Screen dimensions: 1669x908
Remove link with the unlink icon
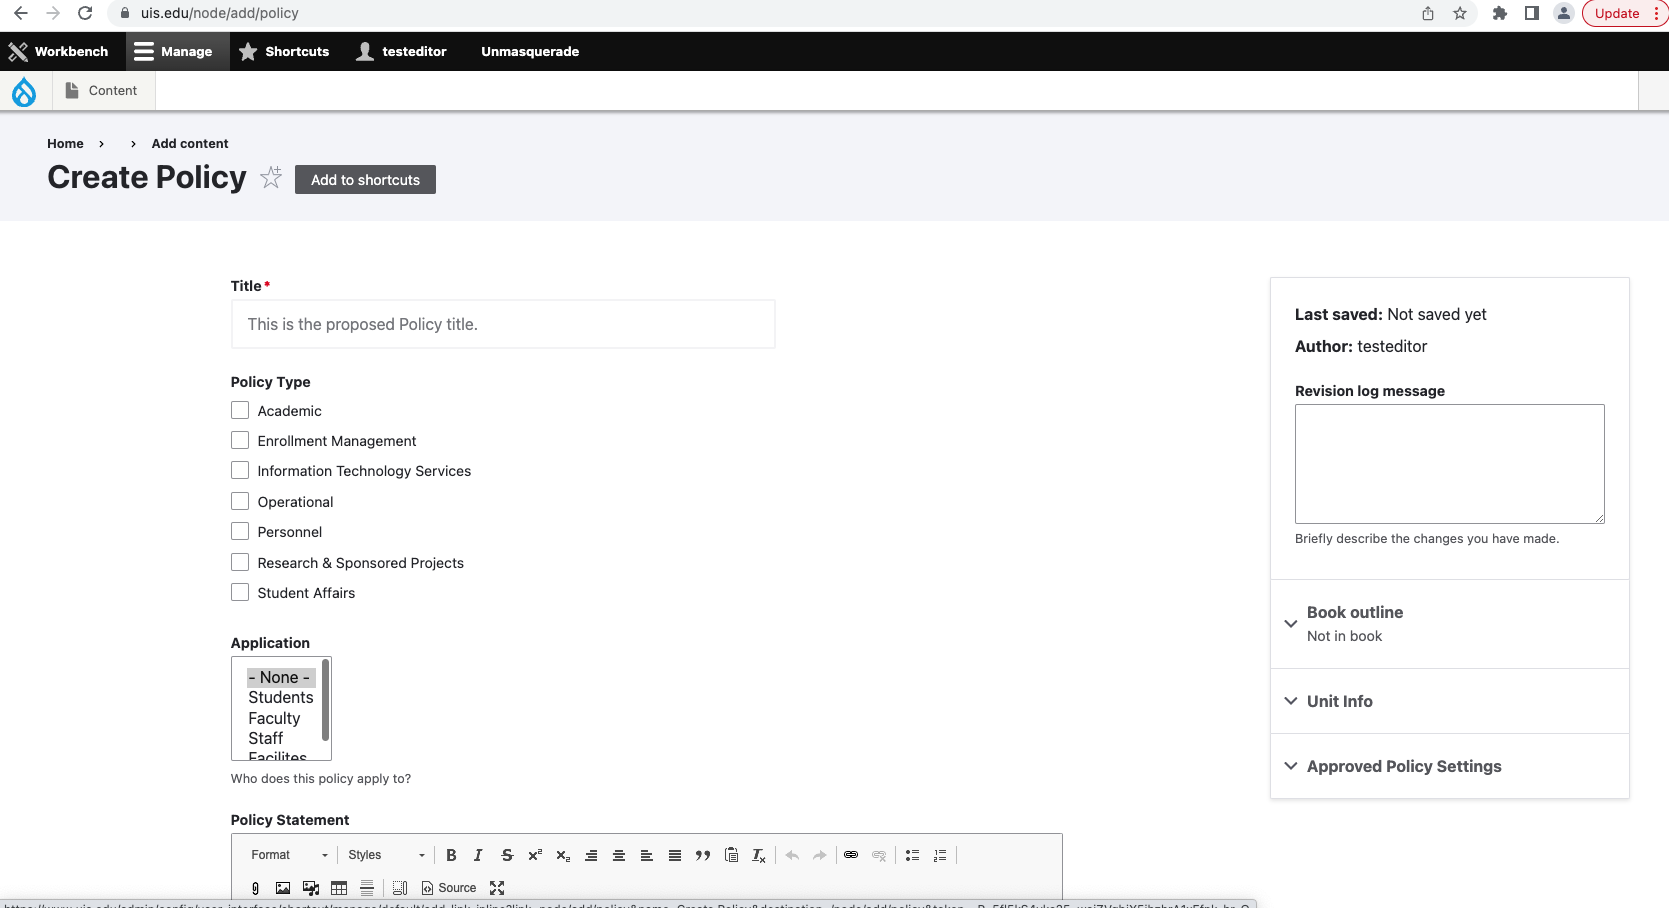(x=879, y=855)
